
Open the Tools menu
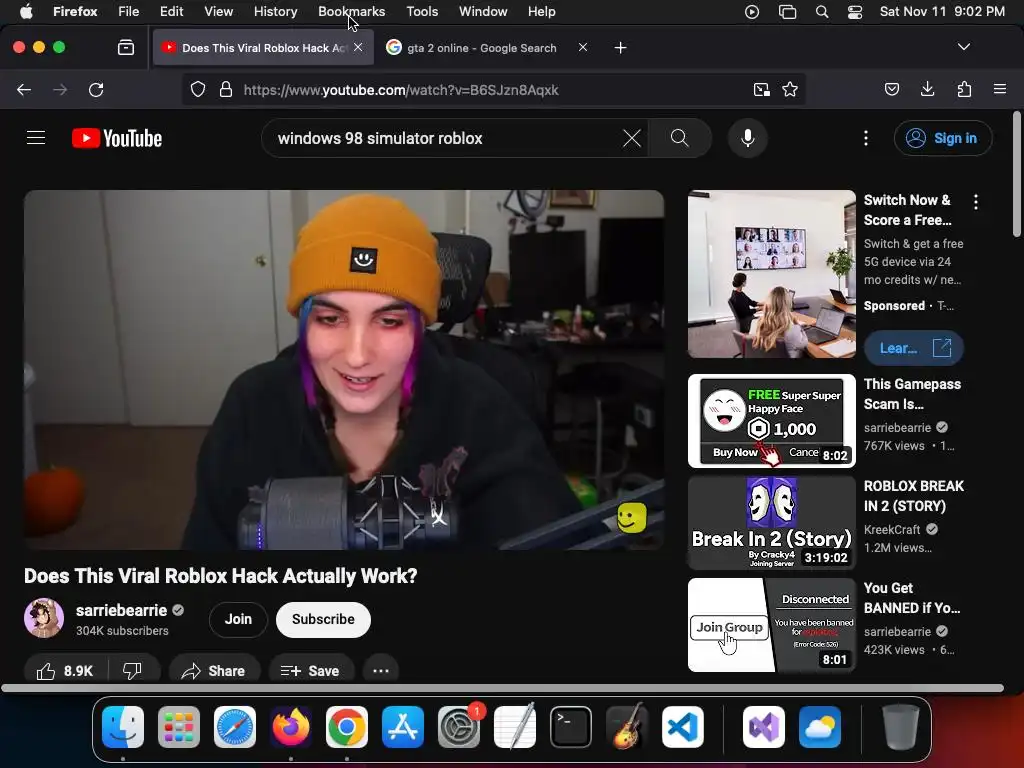pos(422,12)
